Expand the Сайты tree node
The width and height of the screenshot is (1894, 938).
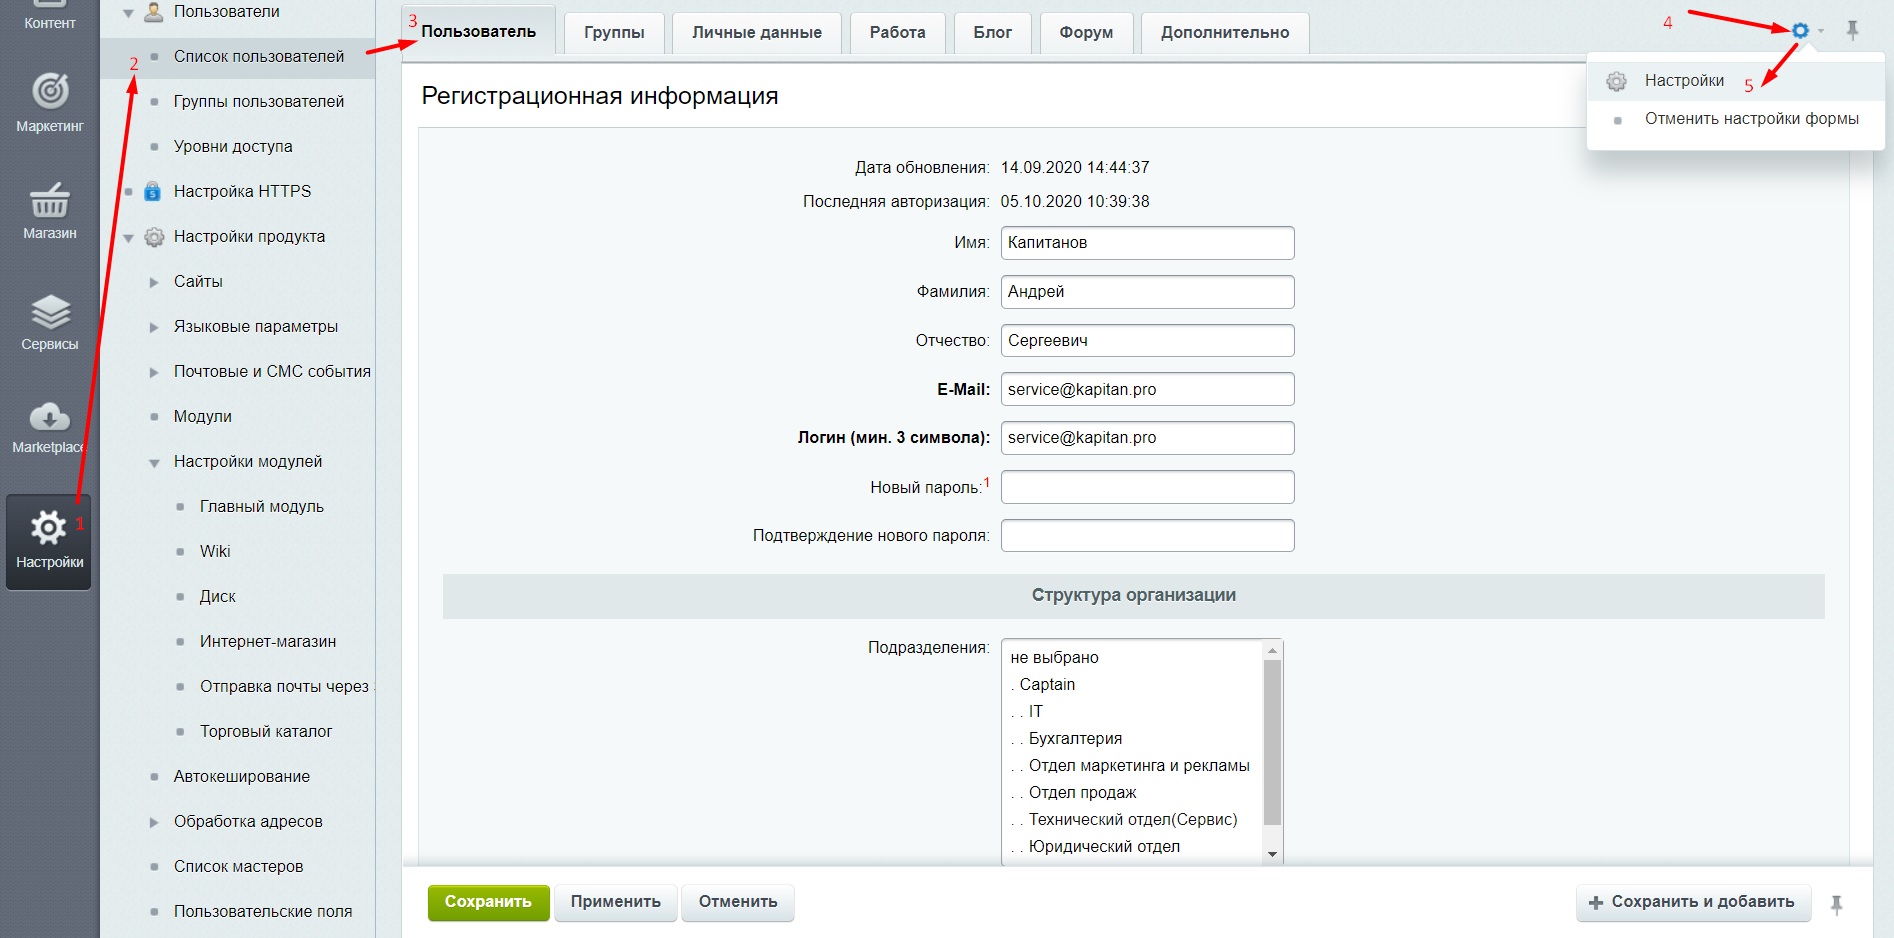tap(154, 282)
